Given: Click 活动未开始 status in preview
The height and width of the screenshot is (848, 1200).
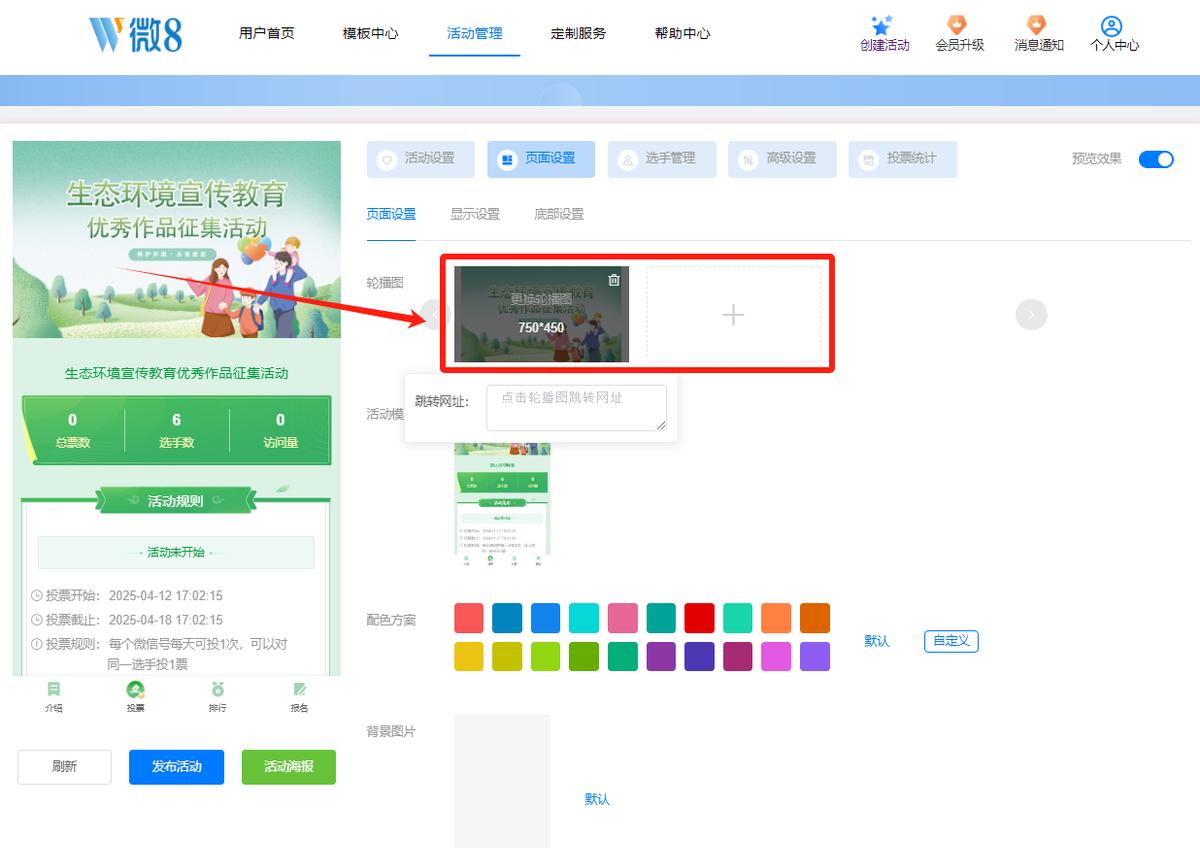Looking at the screenshot, I should [x=176, y=552].
